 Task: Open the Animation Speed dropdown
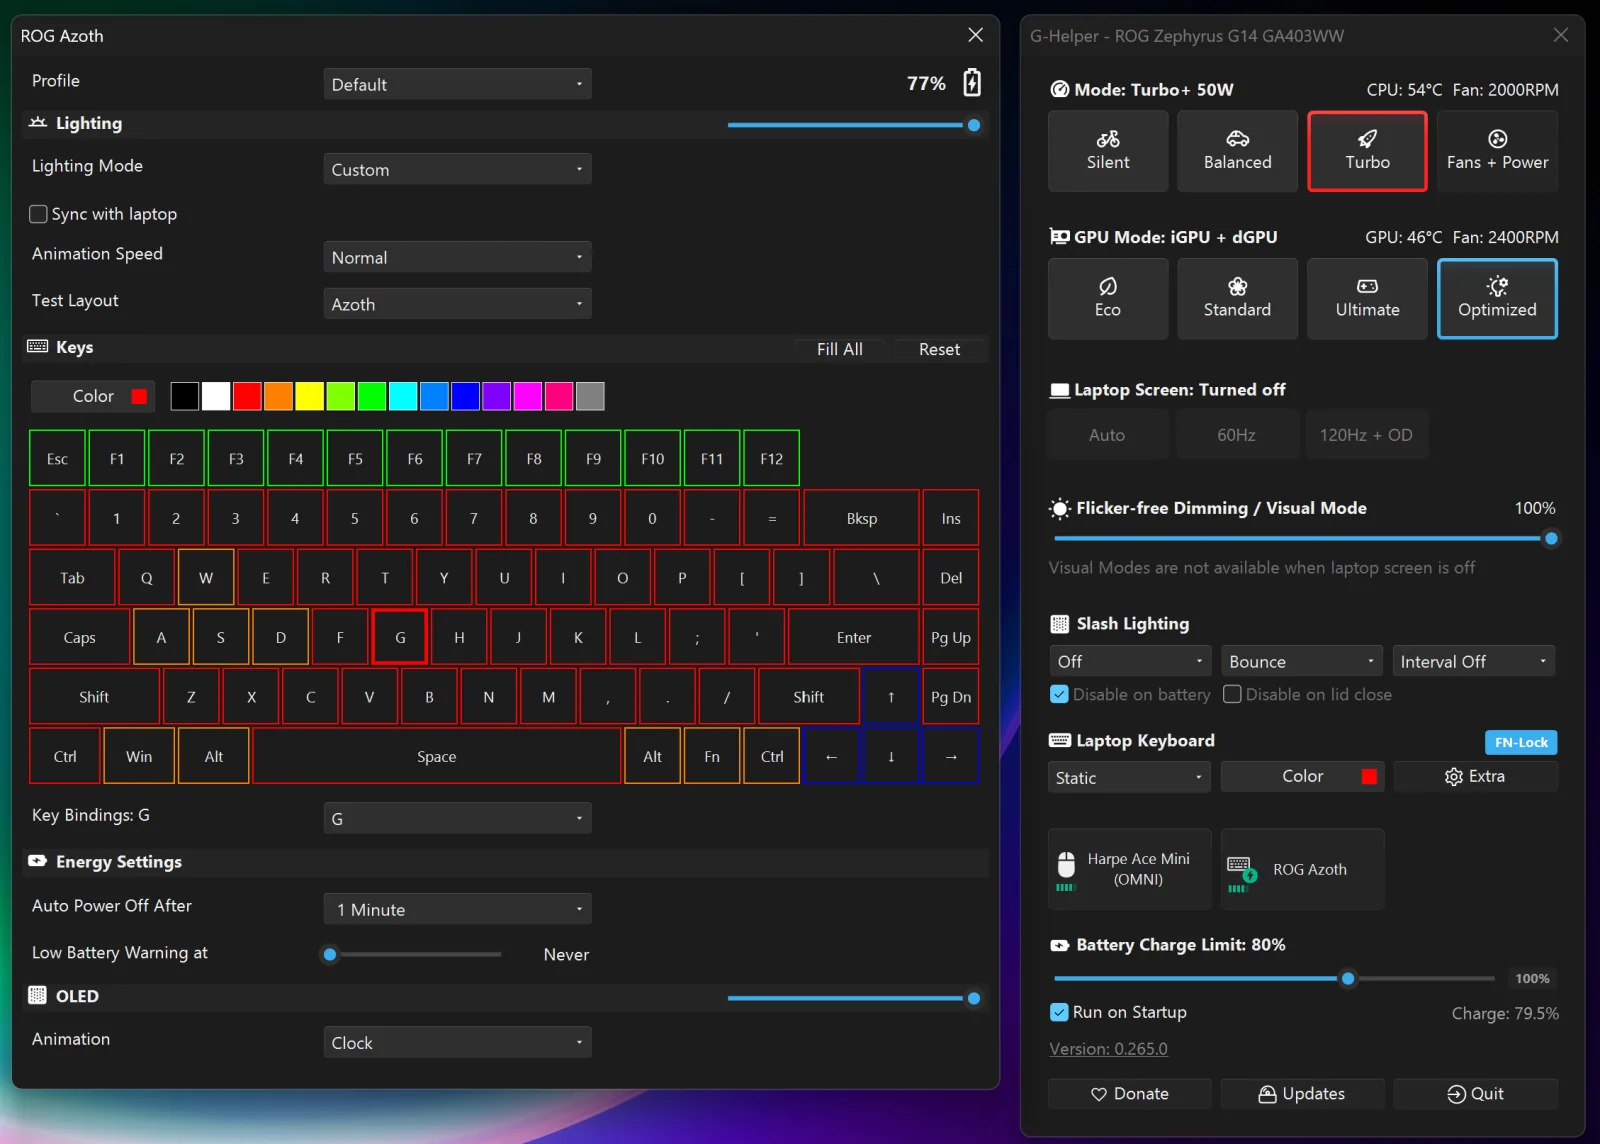(457, 257)
